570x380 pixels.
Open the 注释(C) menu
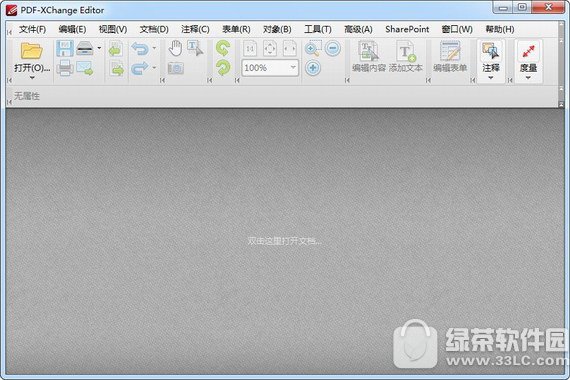point(195,29)
